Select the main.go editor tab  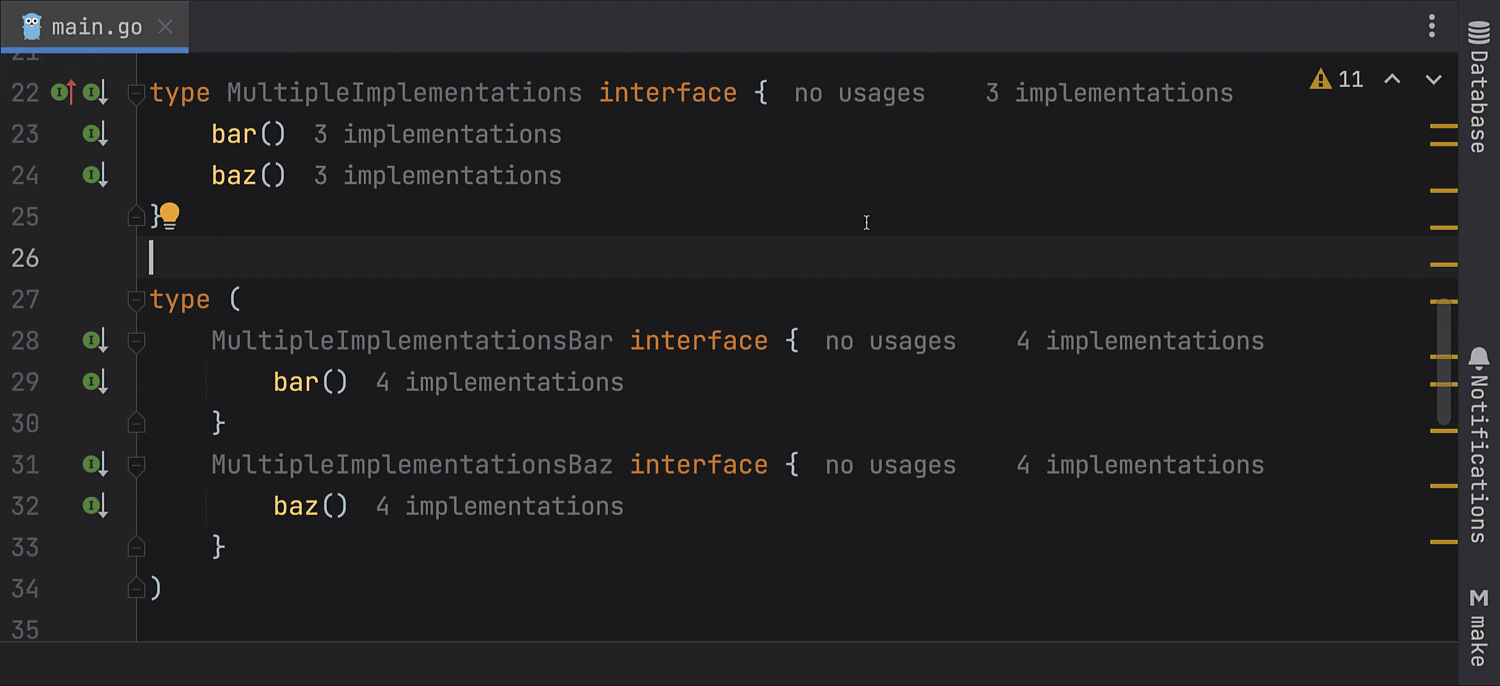[95, 27]
